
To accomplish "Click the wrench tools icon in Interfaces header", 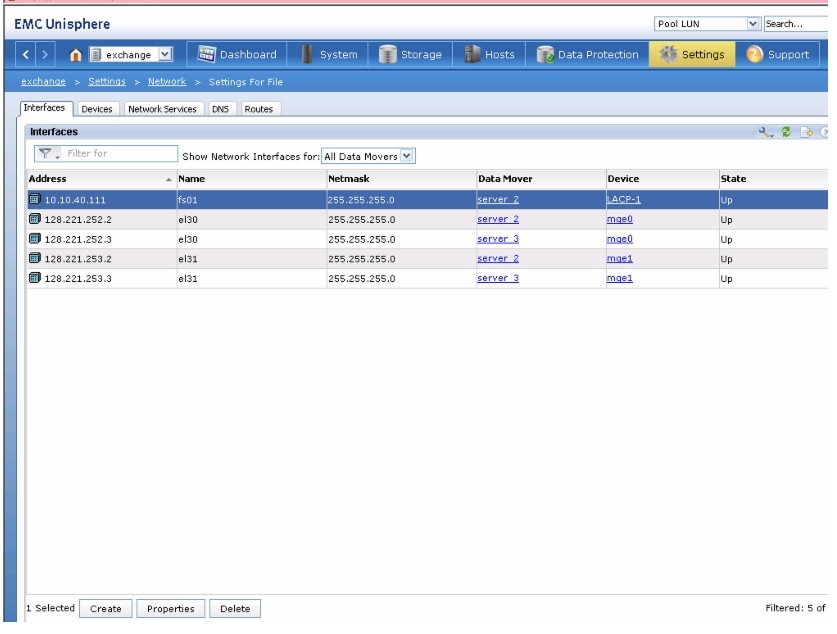I will pos(765,132).
